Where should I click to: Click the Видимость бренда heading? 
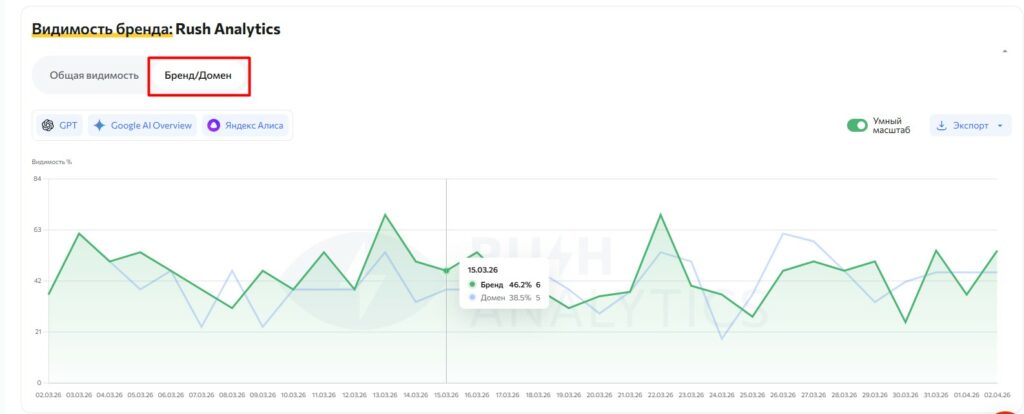click(155, 29)
